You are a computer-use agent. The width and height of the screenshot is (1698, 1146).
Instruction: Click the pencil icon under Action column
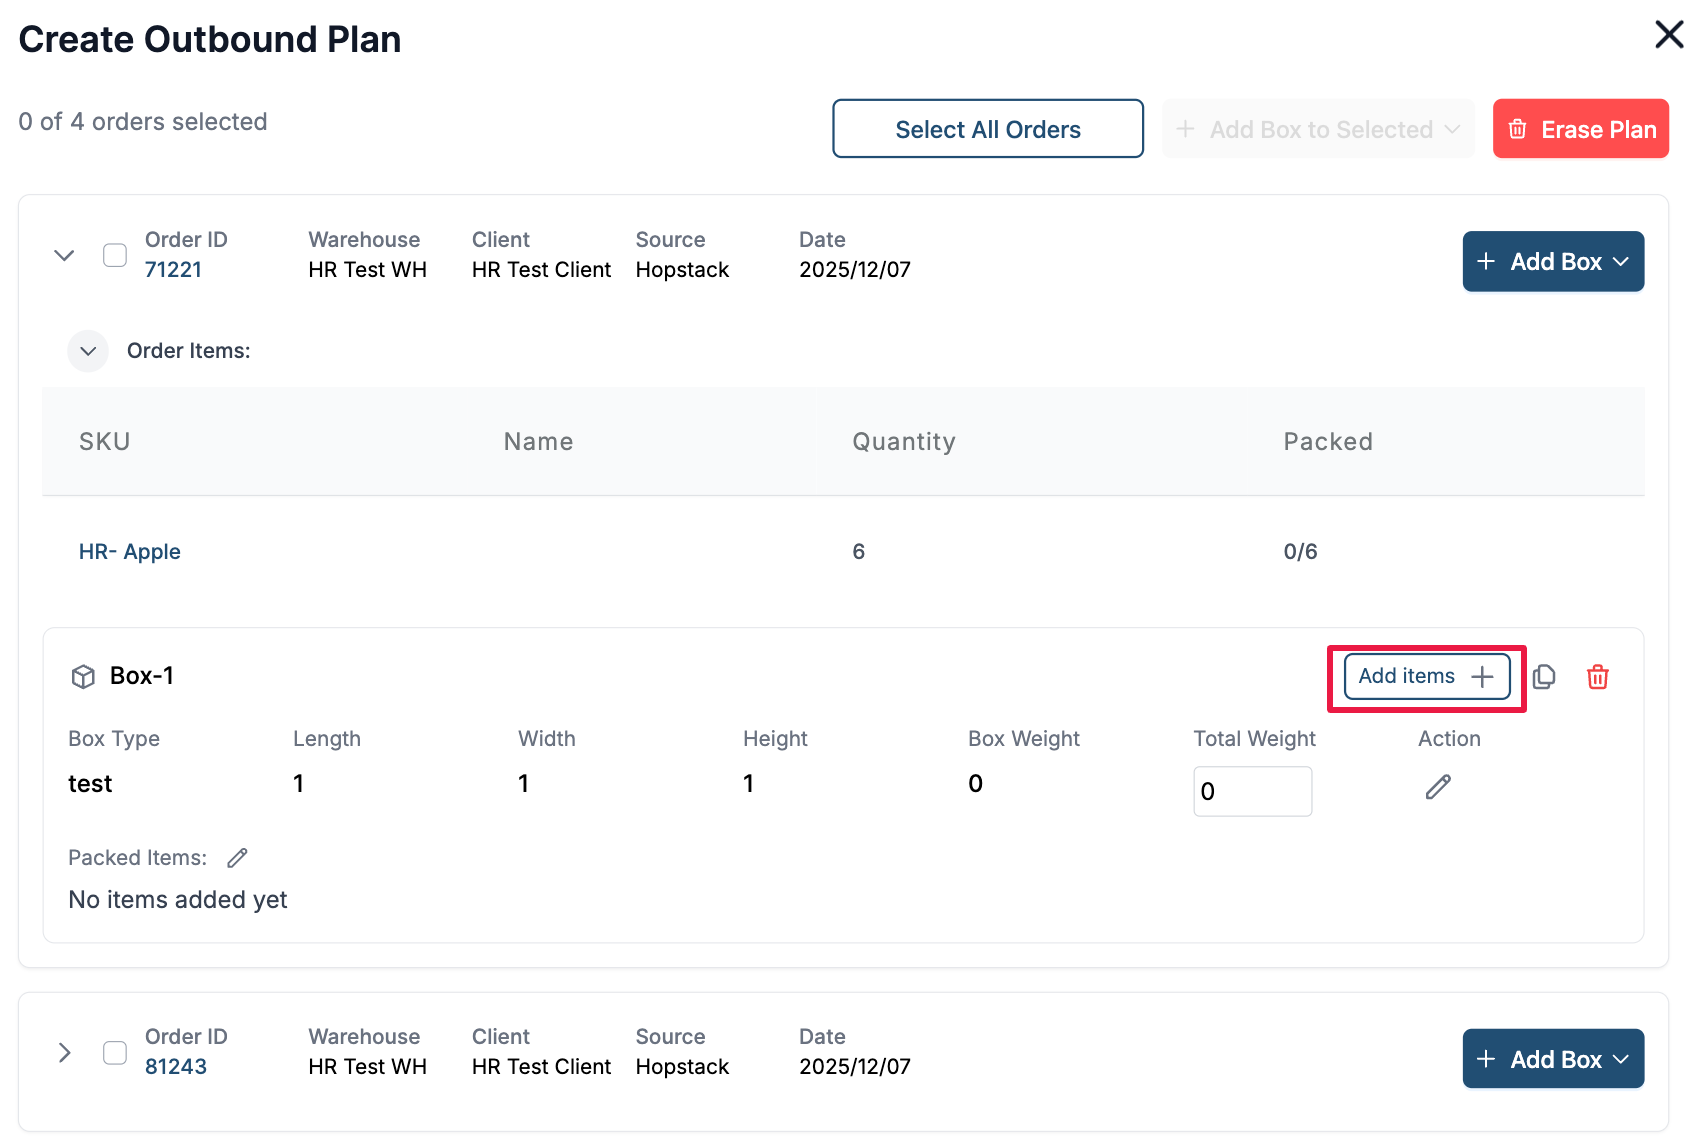click(1437, 787)
